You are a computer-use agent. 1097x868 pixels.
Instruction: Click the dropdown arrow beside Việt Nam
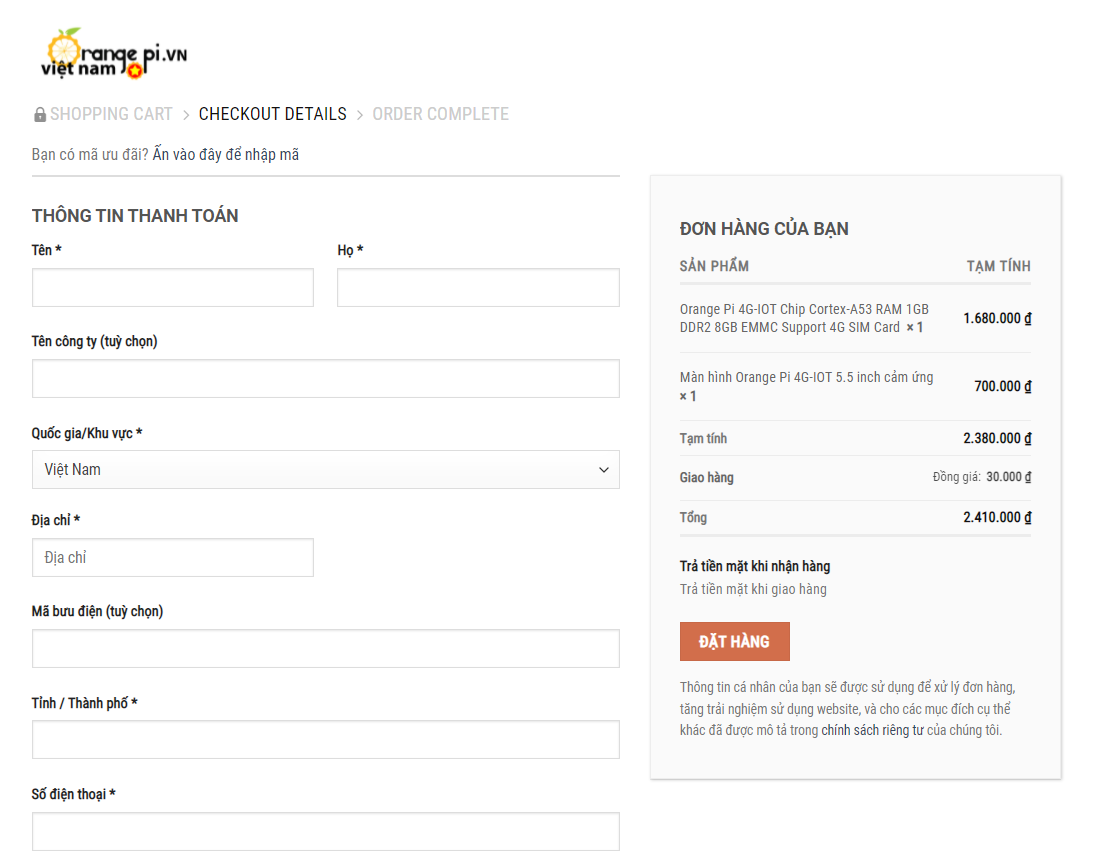pos(604,470)
